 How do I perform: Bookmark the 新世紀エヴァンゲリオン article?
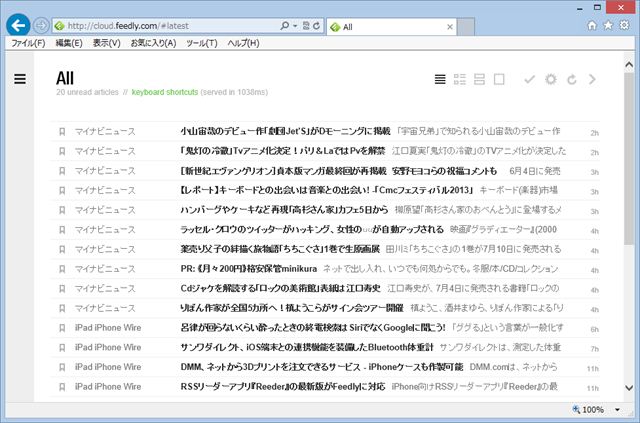pos(62,171)
